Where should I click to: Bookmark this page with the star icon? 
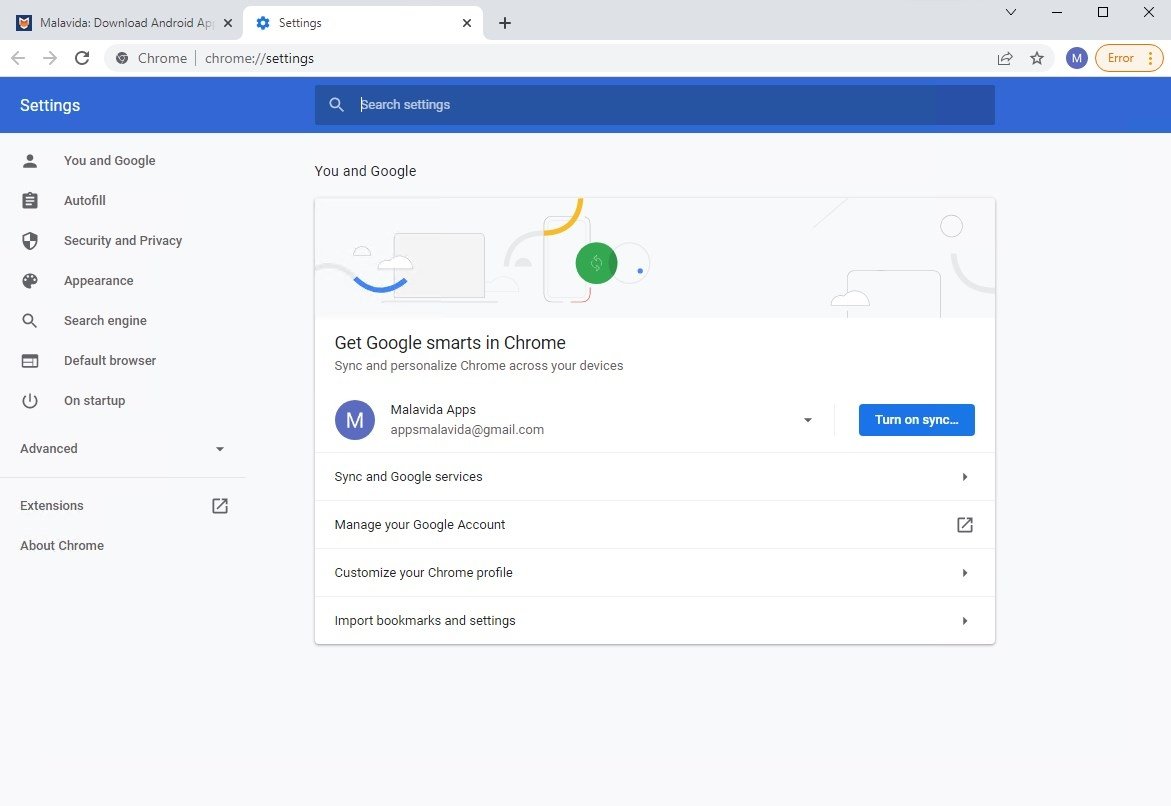click(x=1037, y=58)
